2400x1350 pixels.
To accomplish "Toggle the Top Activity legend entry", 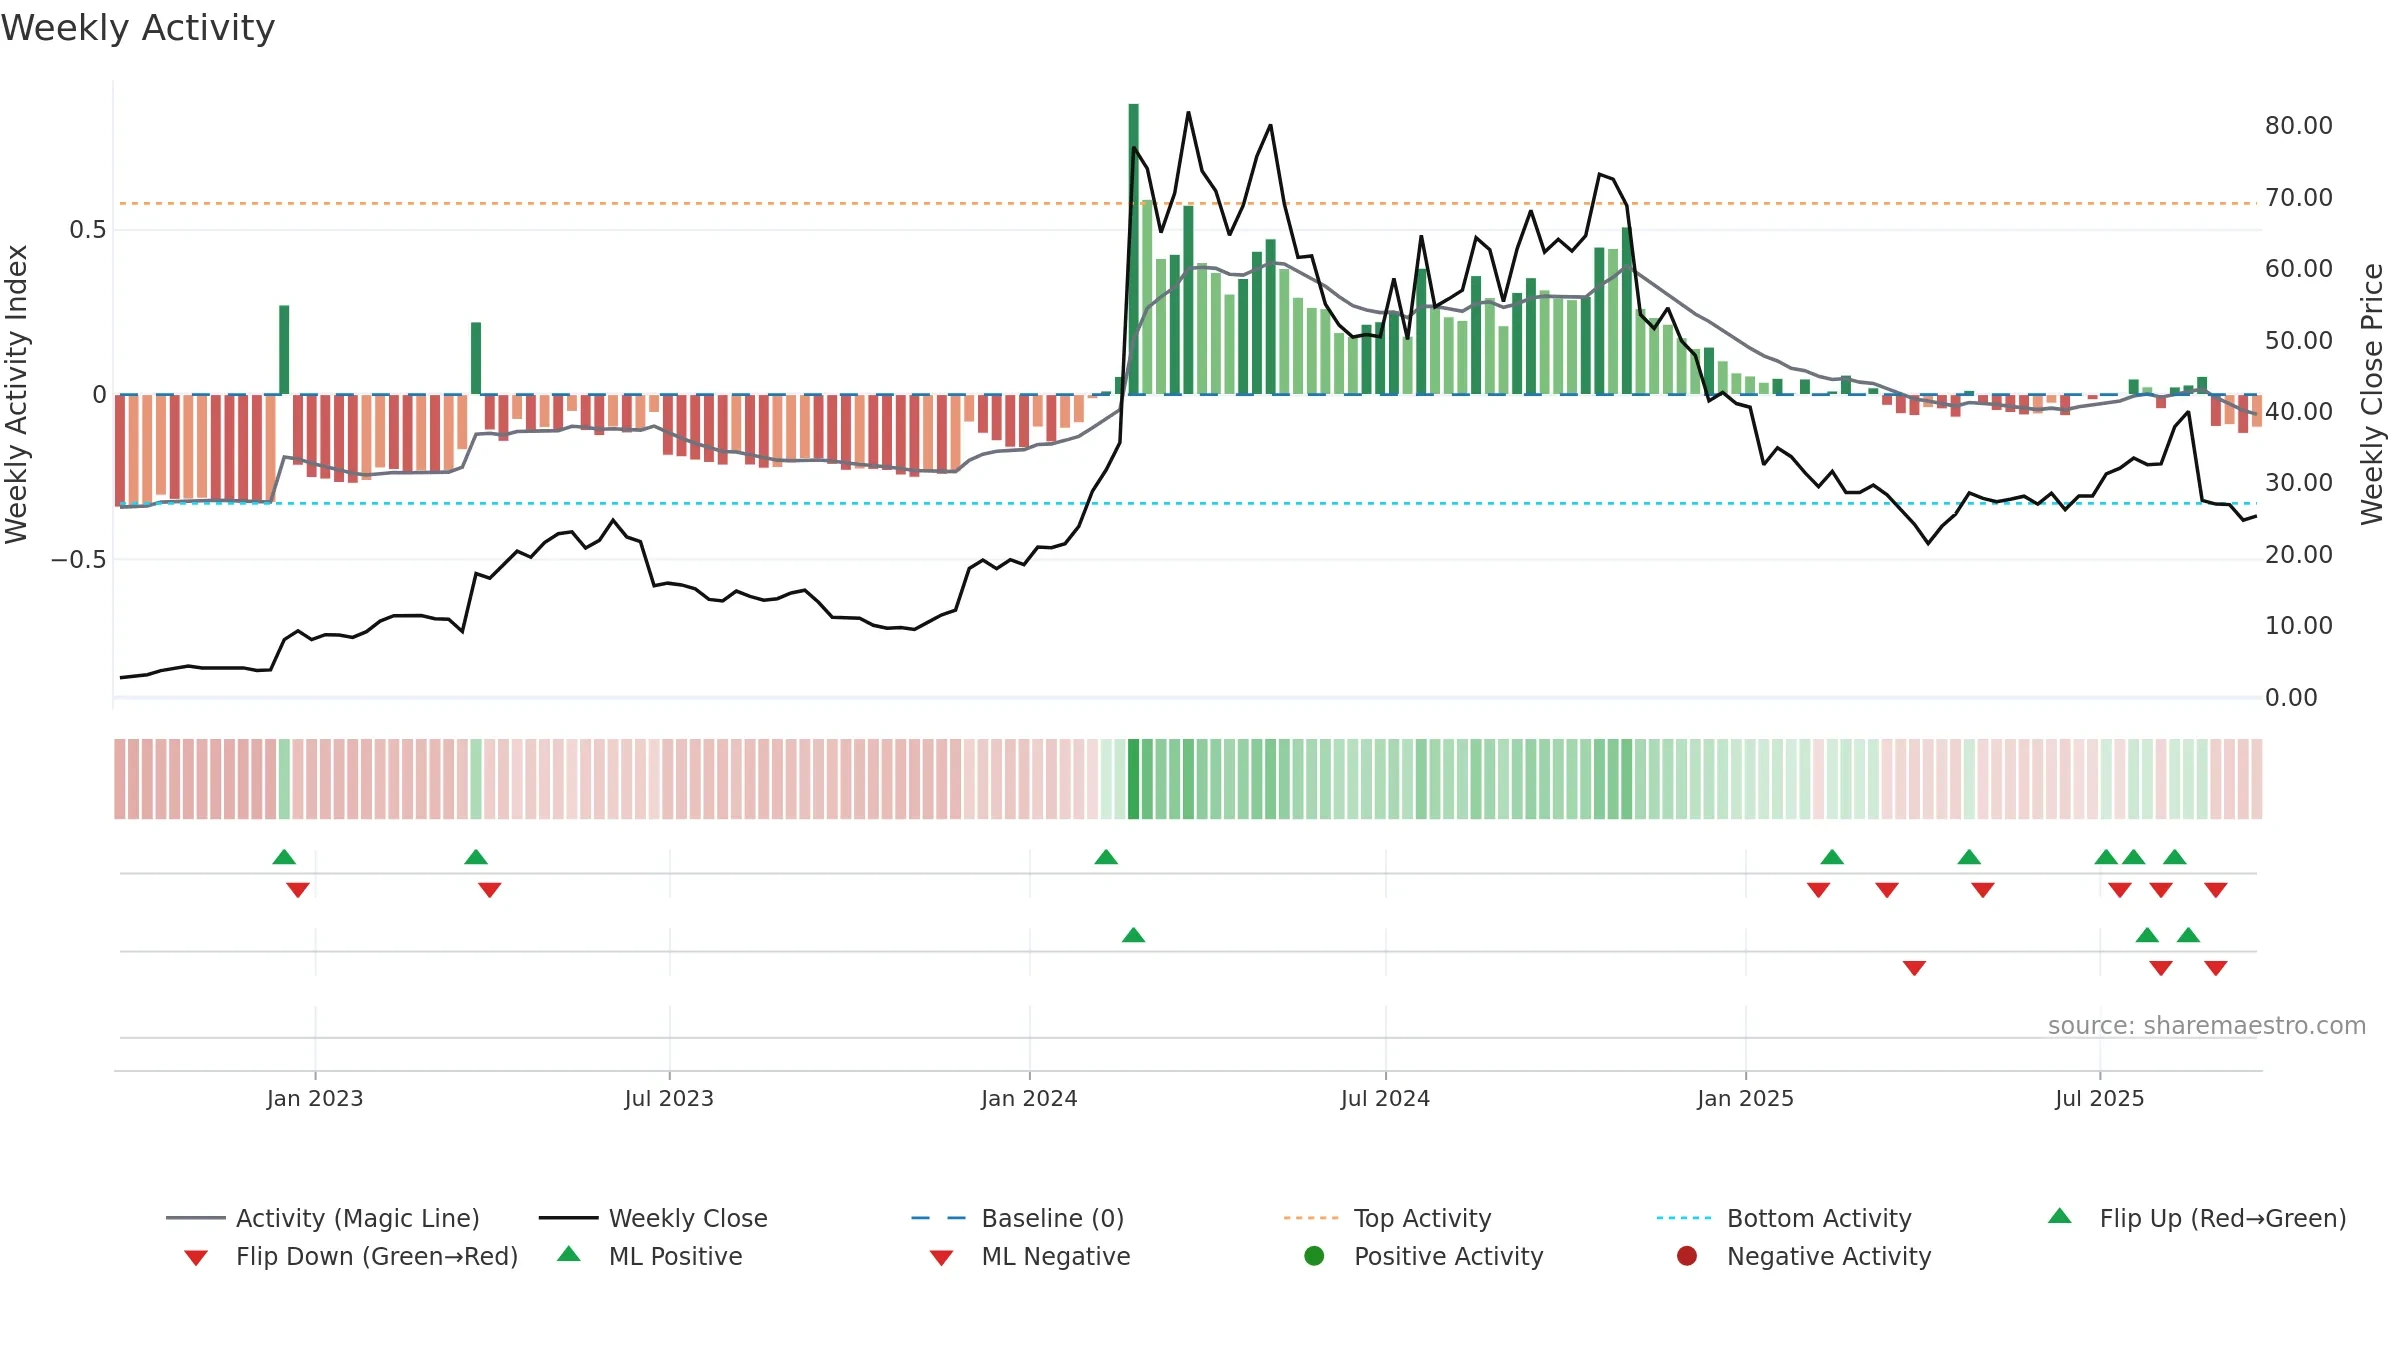I will [x=1388, y=1218].
